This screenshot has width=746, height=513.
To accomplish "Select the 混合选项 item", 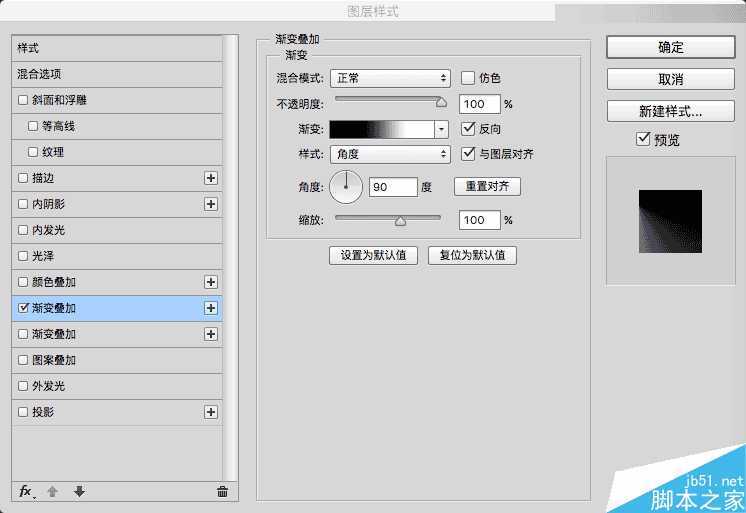I will click(x=117, y=74).
